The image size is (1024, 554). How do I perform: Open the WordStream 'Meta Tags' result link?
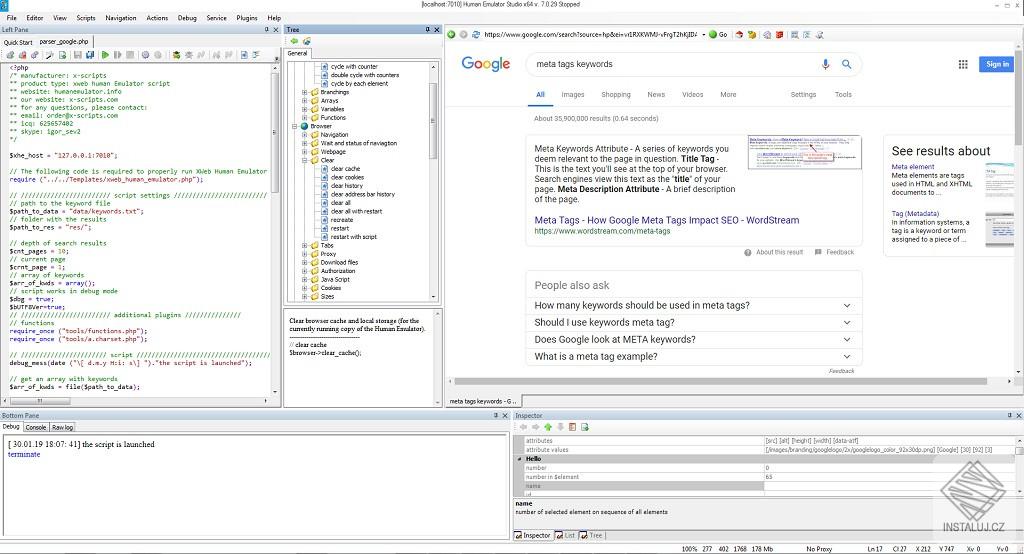point(667,220)
